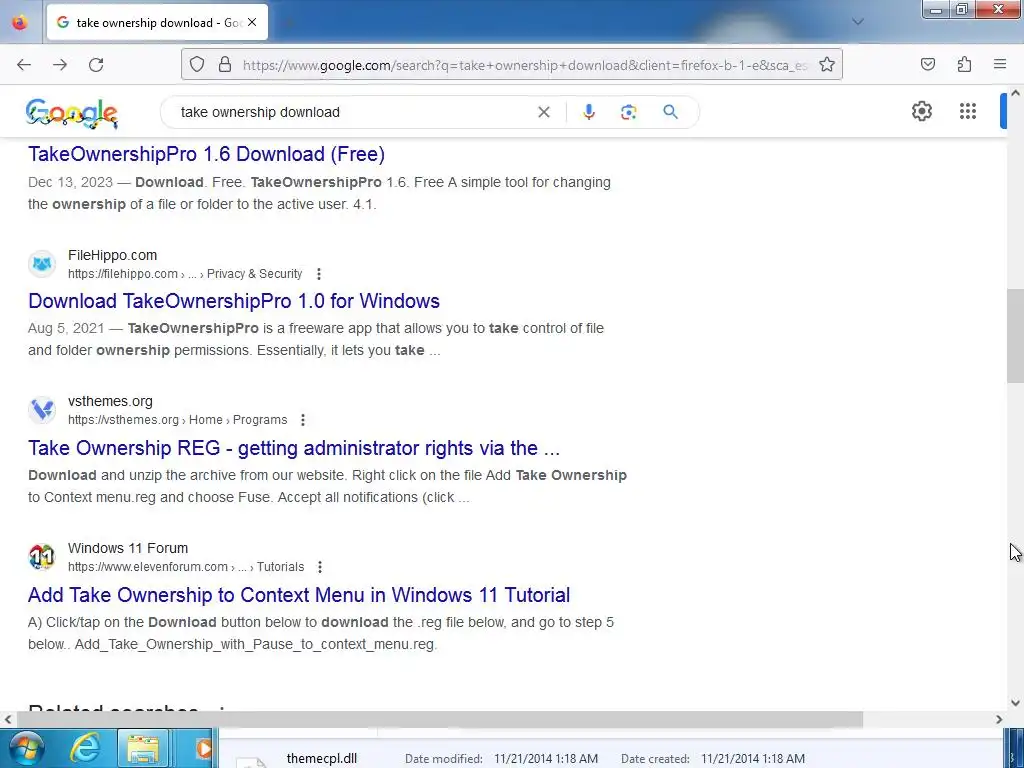
Task: Click the elevenforum.com breadcrumb URL
Action: pos(186,567)
